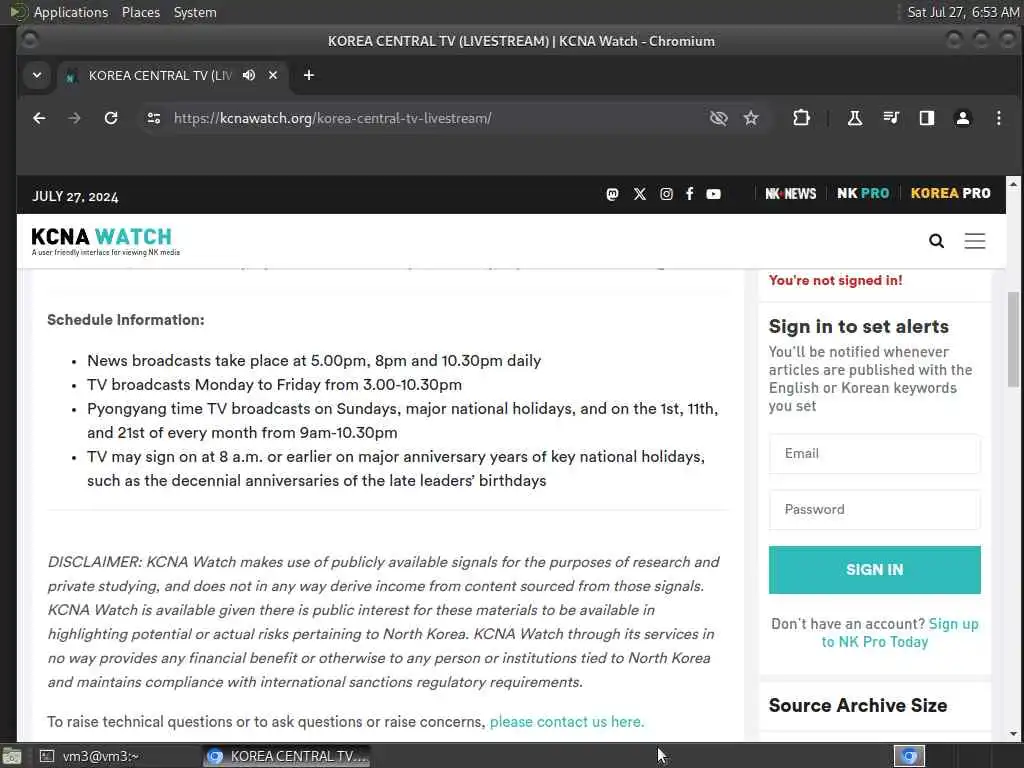
Task: Open the Instagram social icon
Action: coord(666,194)
